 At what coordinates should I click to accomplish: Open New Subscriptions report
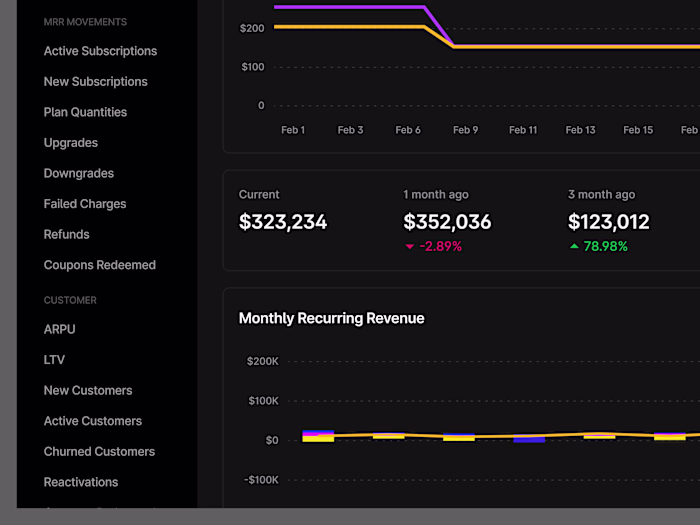pos(96,82)
